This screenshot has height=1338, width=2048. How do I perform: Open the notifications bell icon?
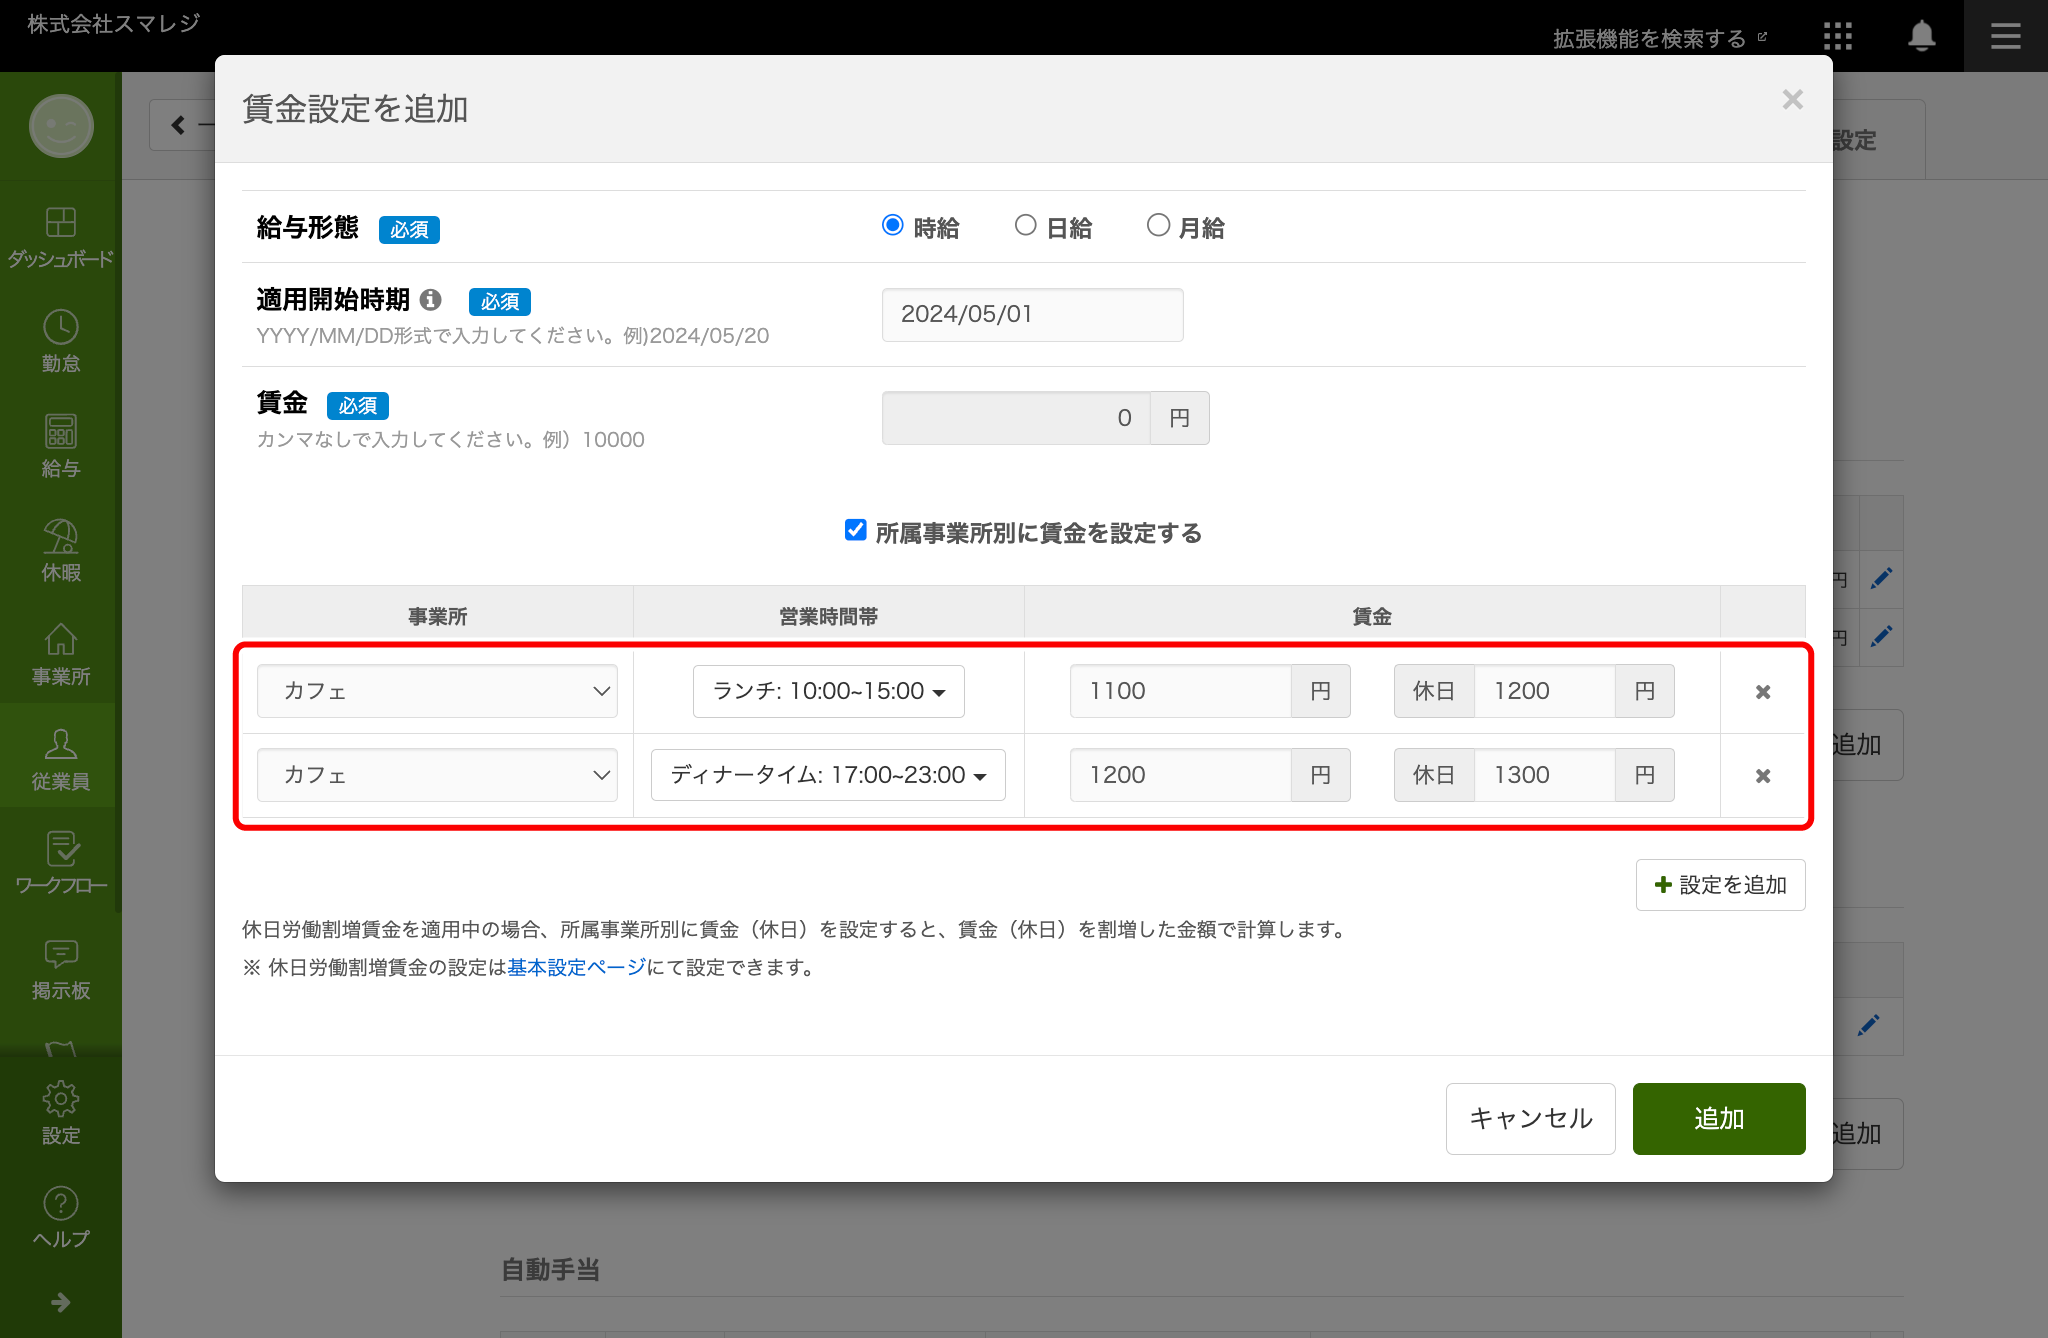coord(1921,37)
